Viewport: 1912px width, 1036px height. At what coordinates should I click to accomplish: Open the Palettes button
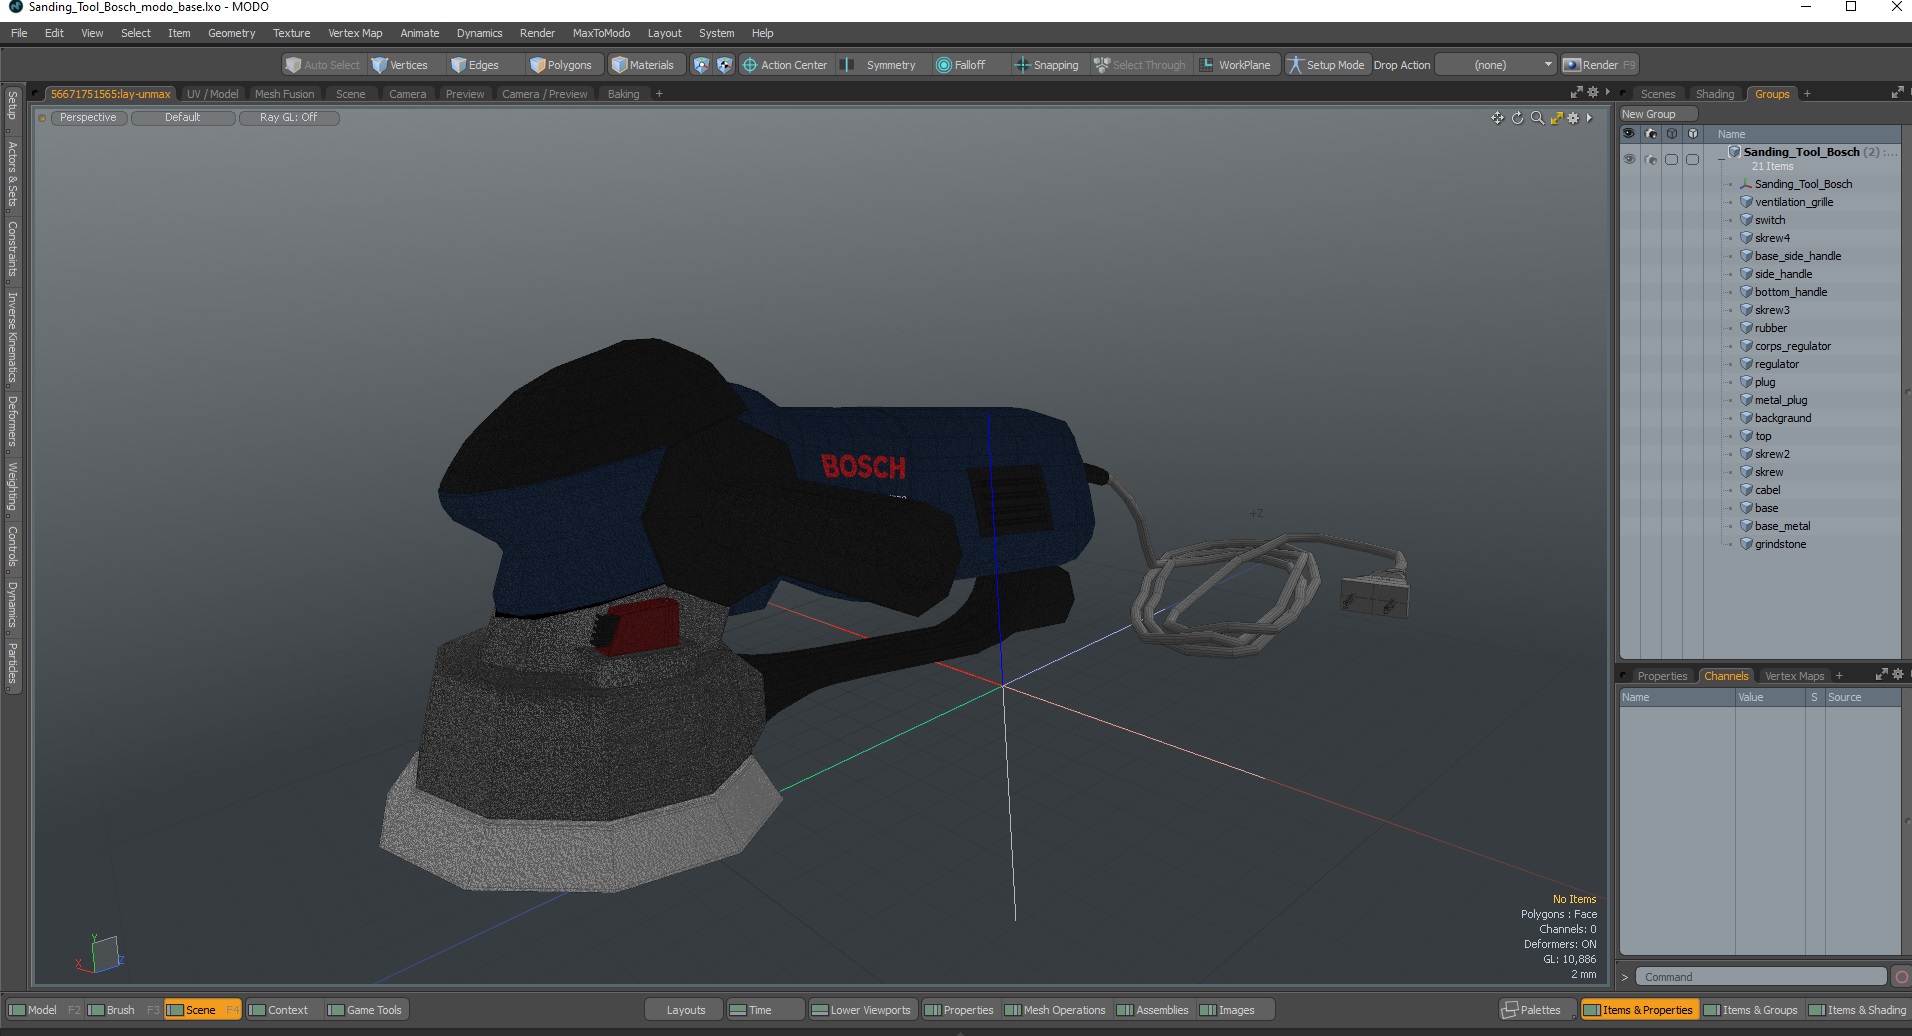(1538, 1010)
